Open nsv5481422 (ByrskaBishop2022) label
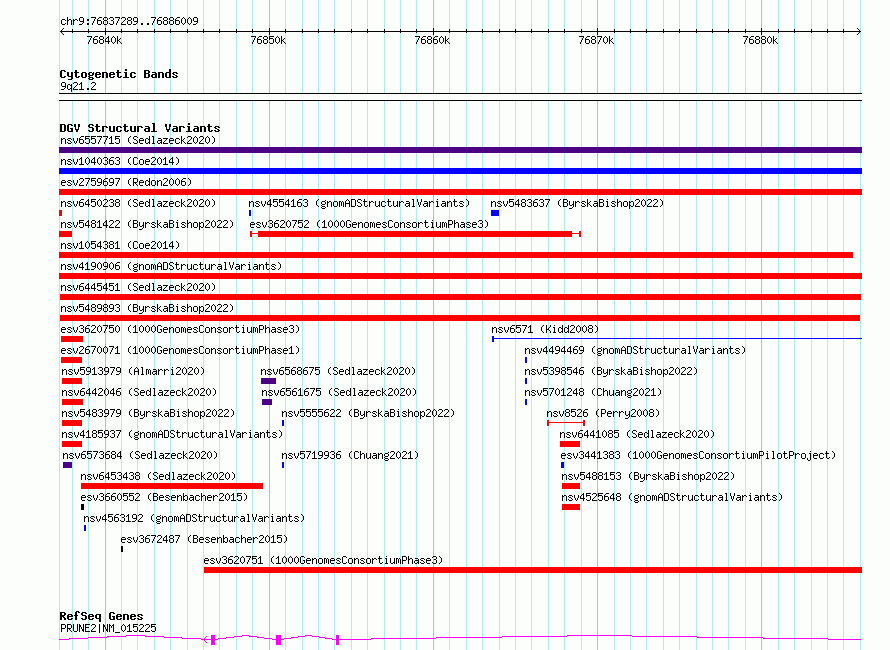890x650 pixels. coord(147,224)
